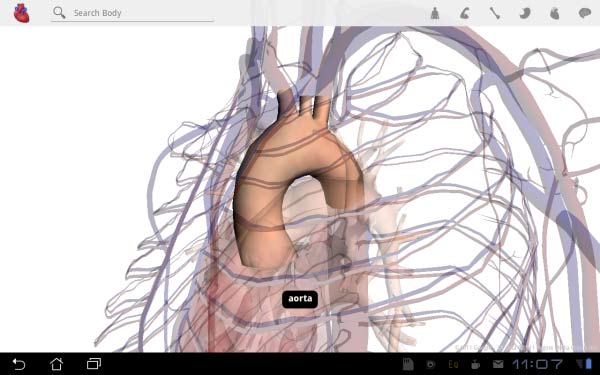Open the SD card notification icon
This screenshot has width=600, height=375.
tap(408, 364)
